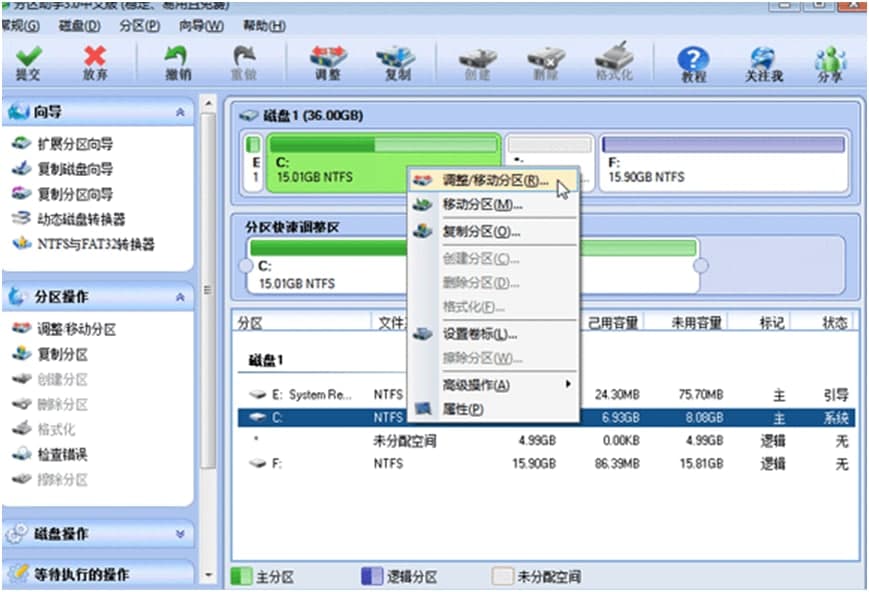Click the 撤销 (undo) toolbar icon

coord(177,63)
